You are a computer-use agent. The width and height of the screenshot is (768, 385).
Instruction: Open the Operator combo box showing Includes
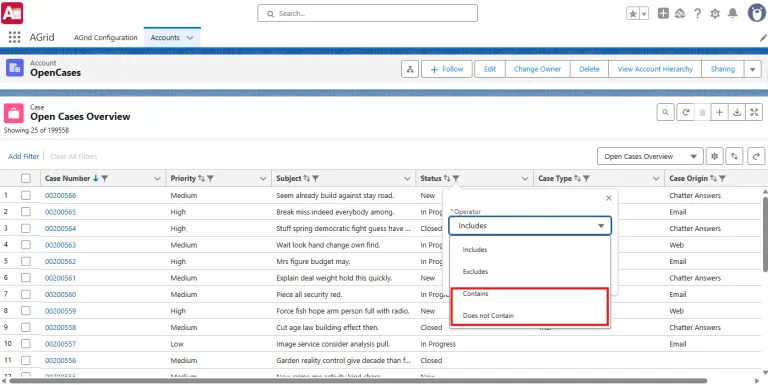pos(530,226)
